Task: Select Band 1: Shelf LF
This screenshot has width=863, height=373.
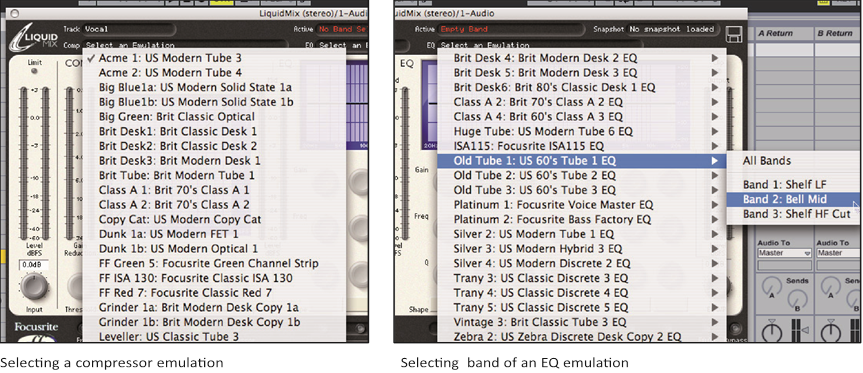Action: click(793, 184)
